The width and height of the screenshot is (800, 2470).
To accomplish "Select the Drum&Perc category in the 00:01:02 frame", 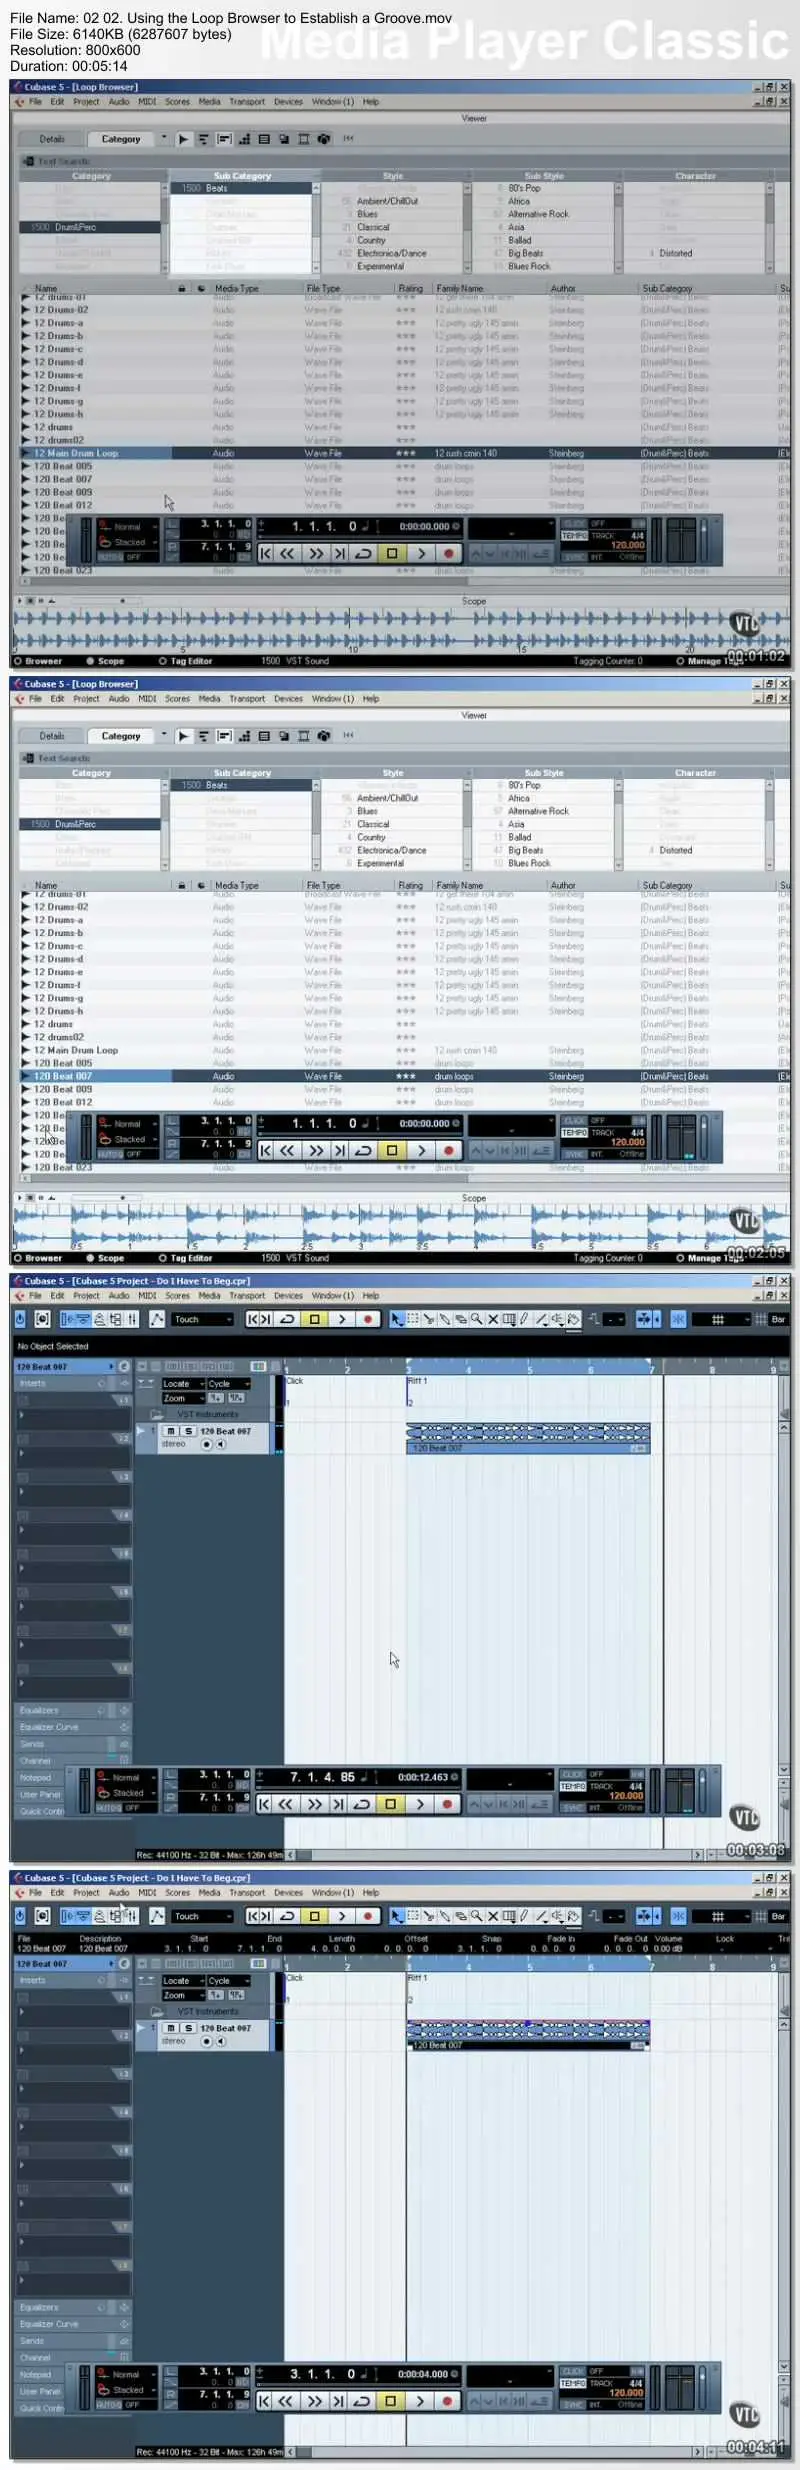I will coord(90,227).
